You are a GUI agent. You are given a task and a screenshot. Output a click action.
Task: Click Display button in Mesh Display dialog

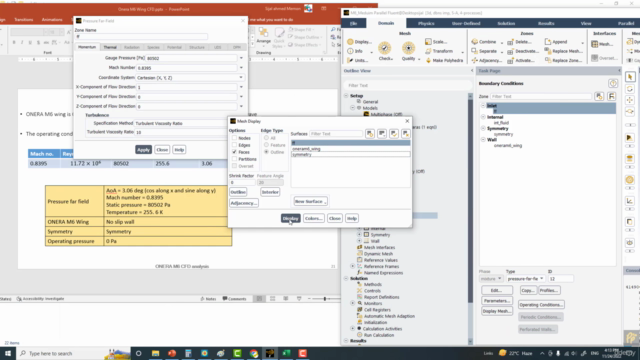[291, 218]
